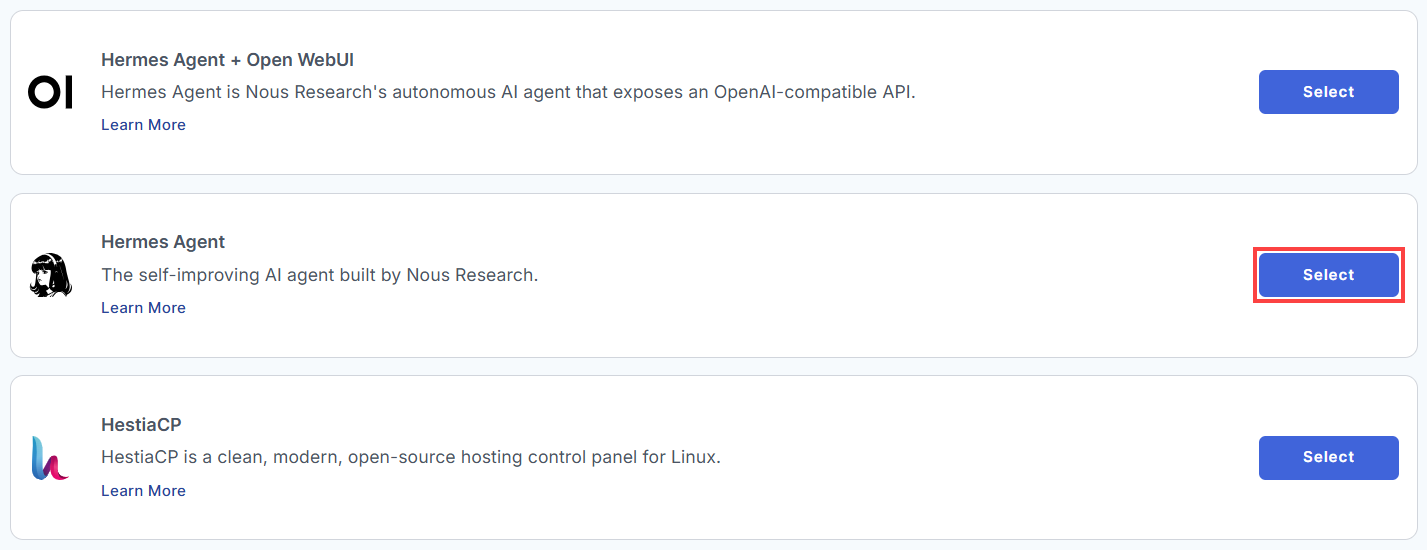Open the HestiaCP Learn More link
The height and width of the screenshot is (550, 1427).
point(143,491)
